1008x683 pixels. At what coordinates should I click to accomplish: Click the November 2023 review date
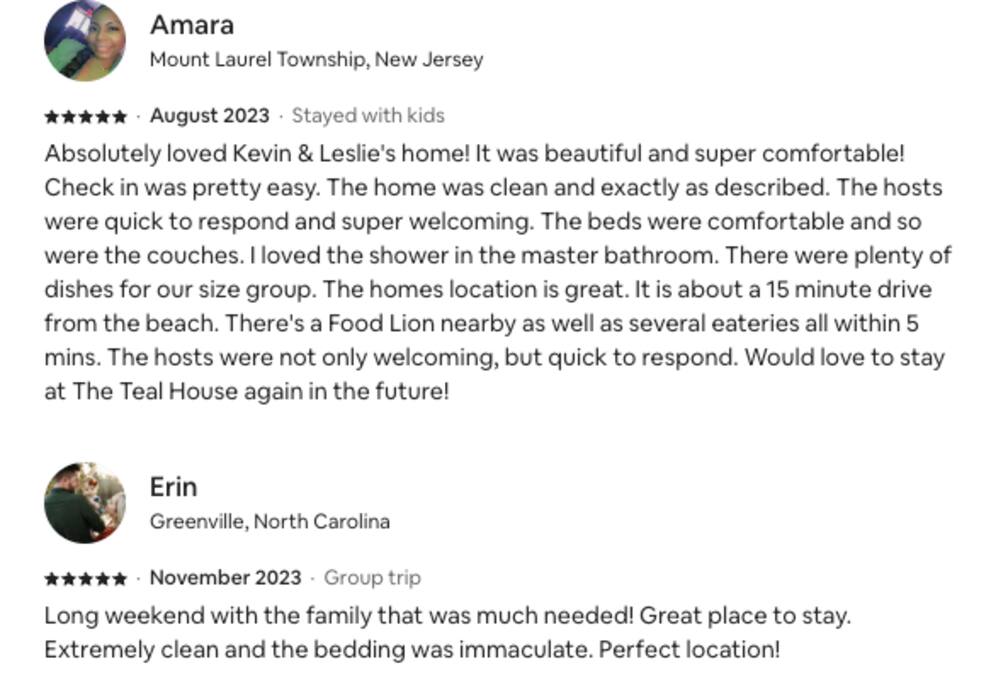(225, 578)
